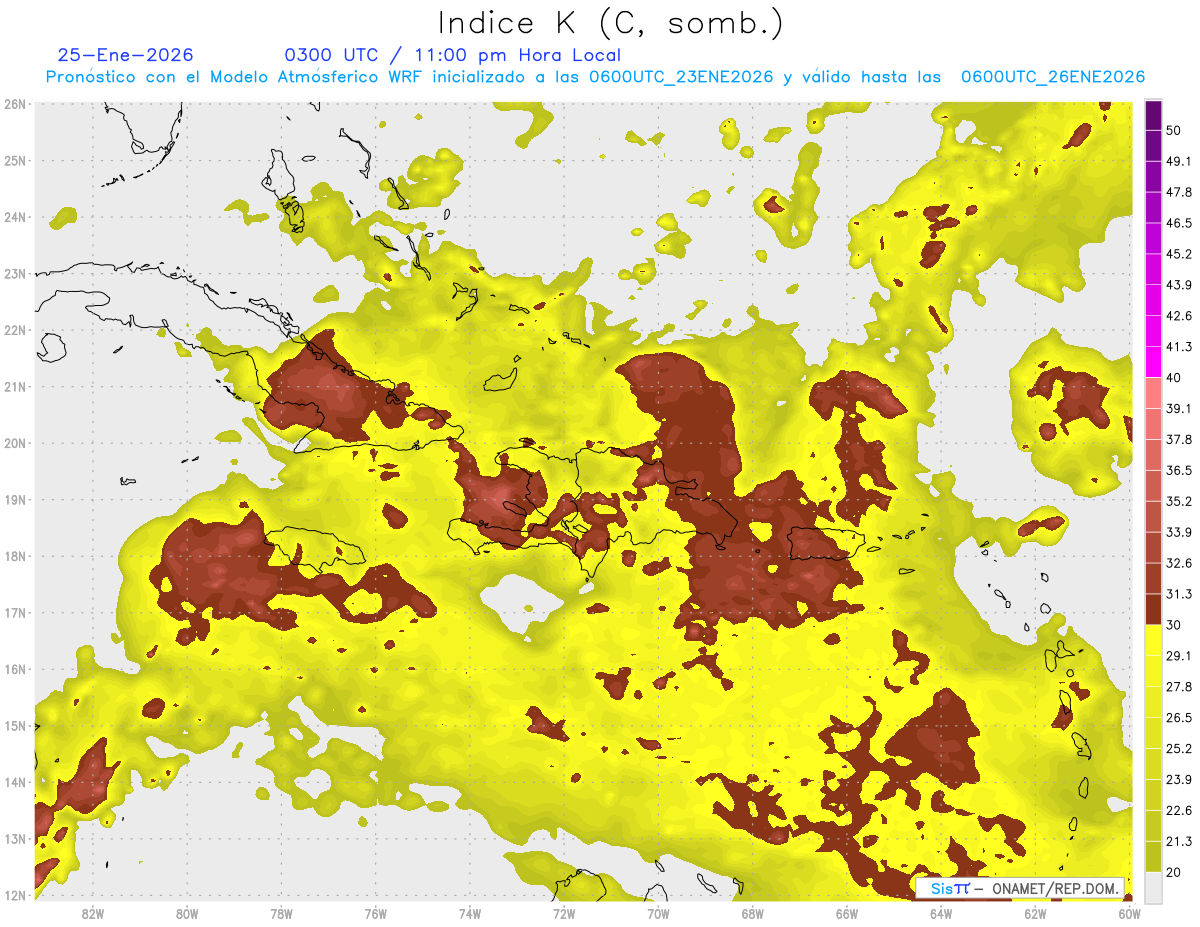Click the '74W' longitude label

pos(469,913)
